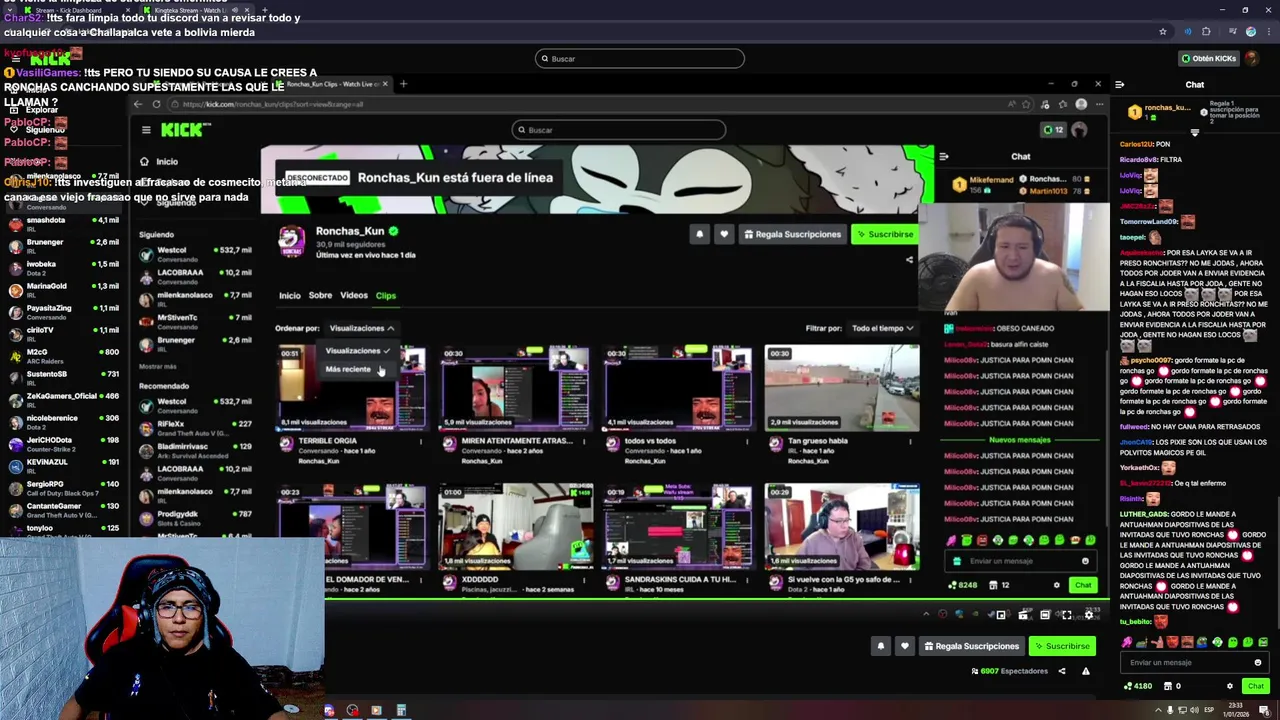Open inner chat settings gear icon
The width and height of the screenshot is (1280, 720).
coord(1056,585)
